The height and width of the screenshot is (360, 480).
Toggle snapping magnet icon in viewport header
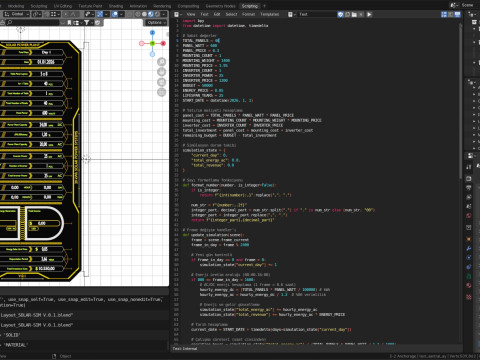(47, 14)
